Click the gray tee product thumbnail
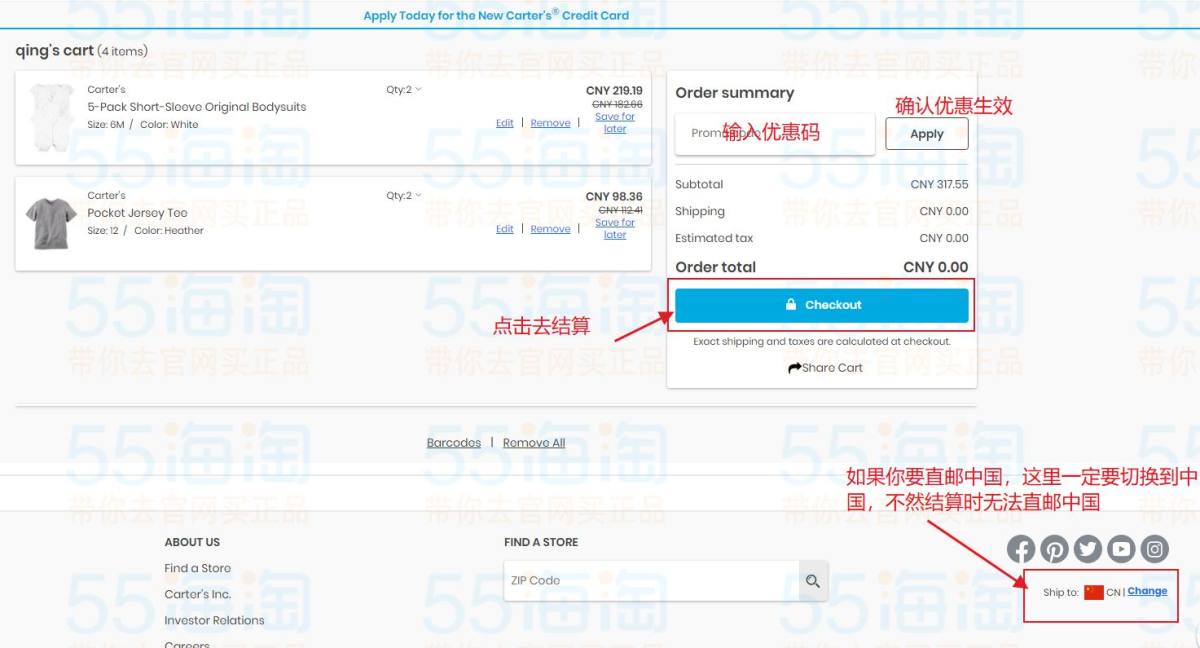Screen dimensions: 1200x648 point(51,223)
